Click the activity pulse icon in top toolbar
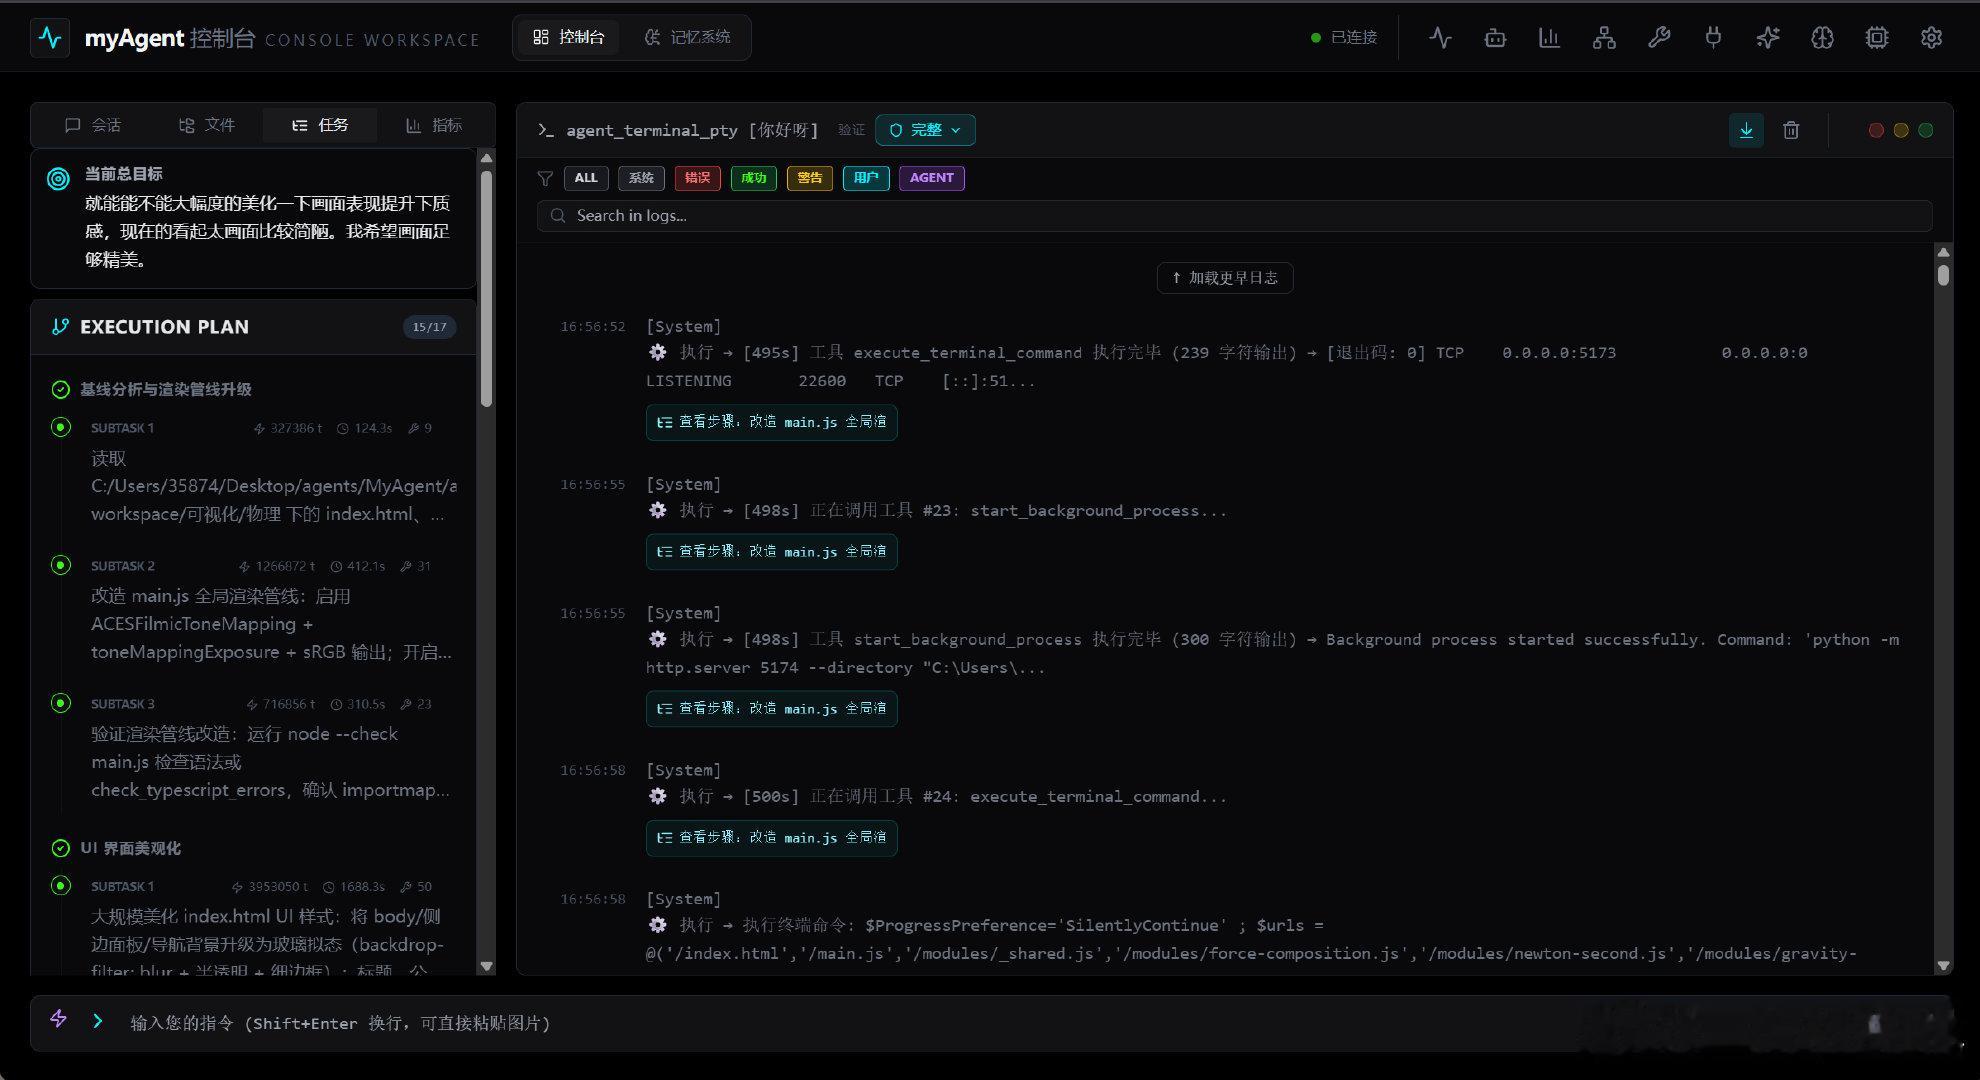Screen dimensions: 1980x1080 (x=1440, y=38)
